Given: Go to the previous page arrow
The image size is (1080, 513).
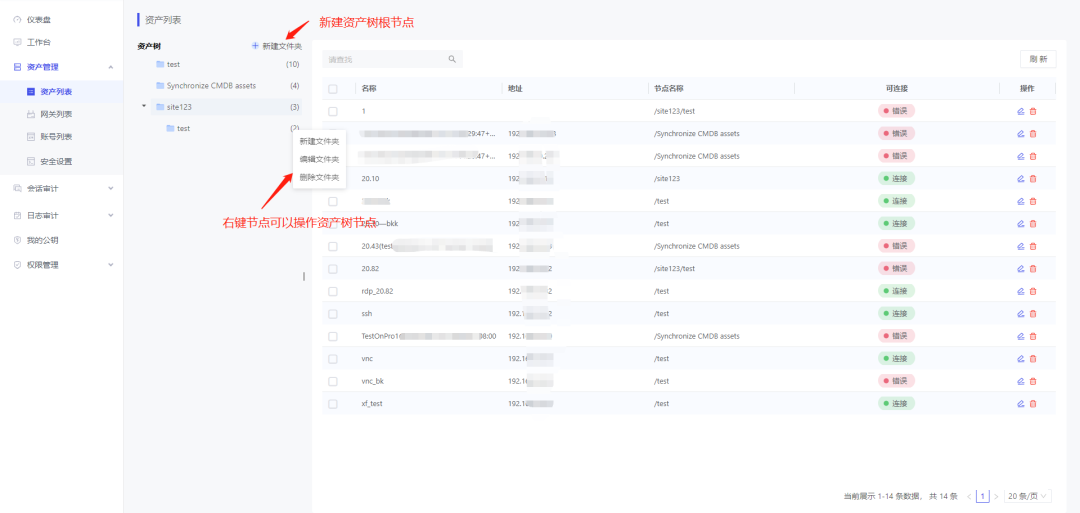Looking at the screenshot, I should tap(969, 496).
